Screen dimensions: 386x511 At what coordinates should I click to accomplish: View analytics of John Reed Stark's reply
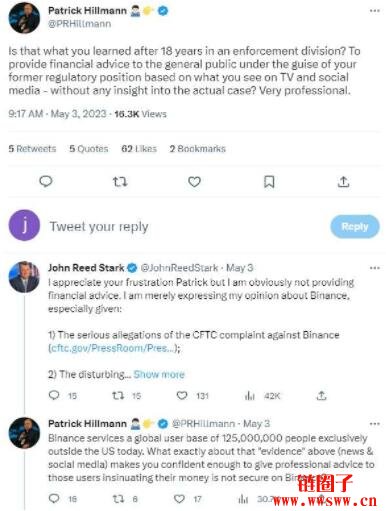coord(250,396)
